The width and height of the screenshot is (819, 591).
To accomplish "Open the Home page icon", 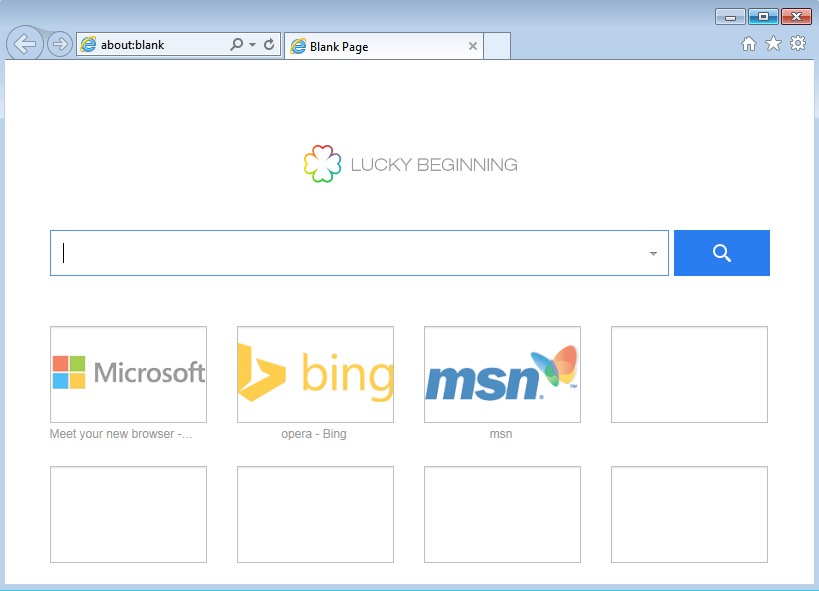I will pos(749,44).
